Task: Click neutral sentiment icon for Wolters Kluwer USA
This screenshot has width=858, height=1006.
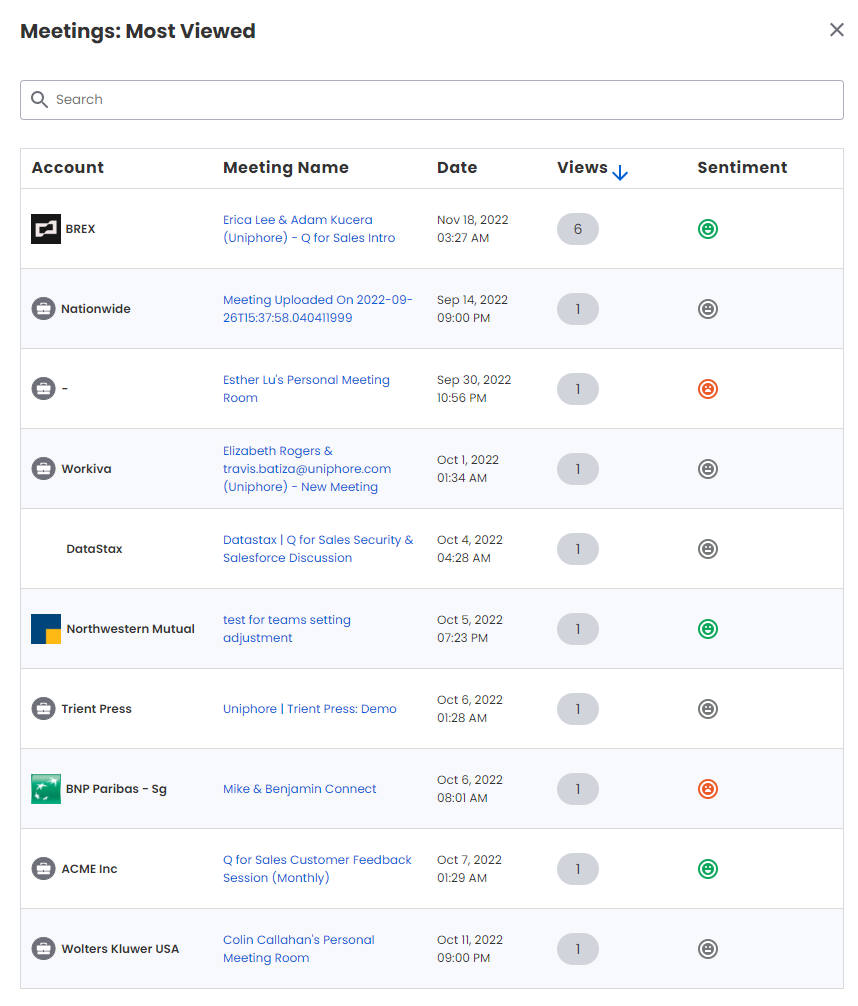Action: pyautogui.click(x=708, y=949)
